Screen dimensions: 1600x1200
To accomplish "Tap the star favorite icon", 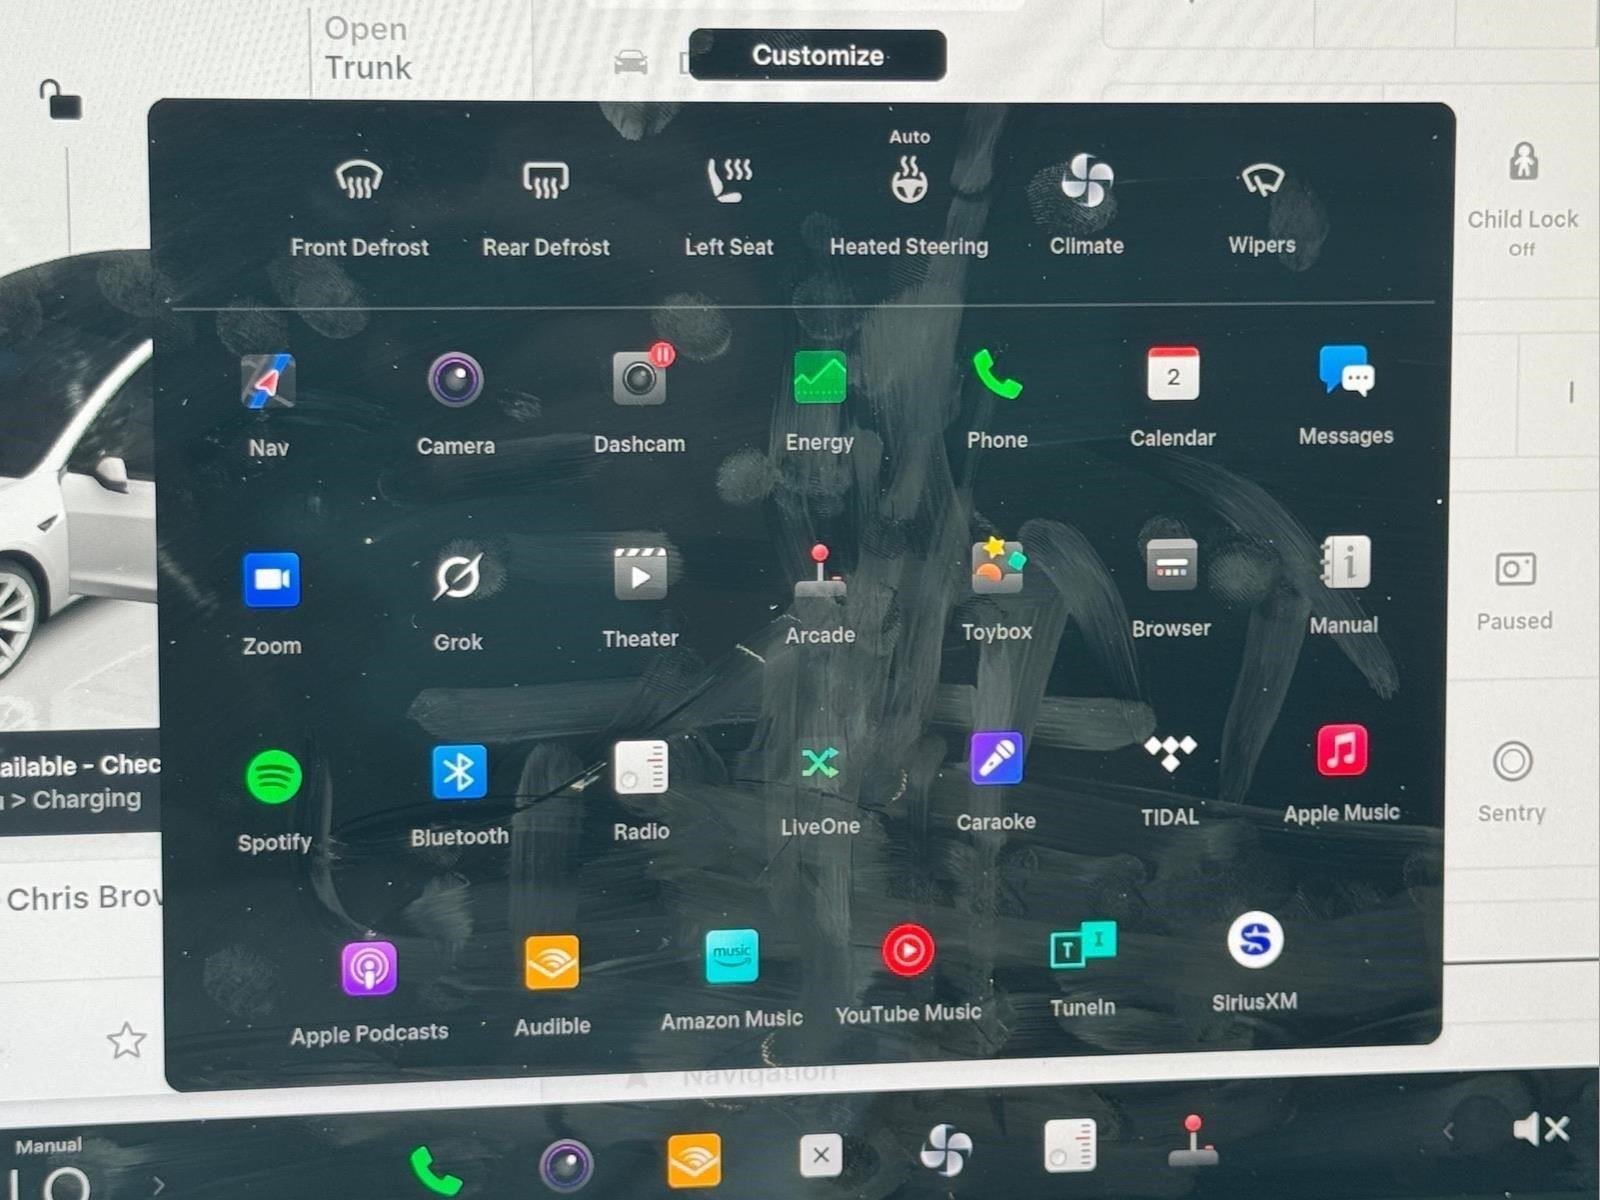I will coord(126,1041).
